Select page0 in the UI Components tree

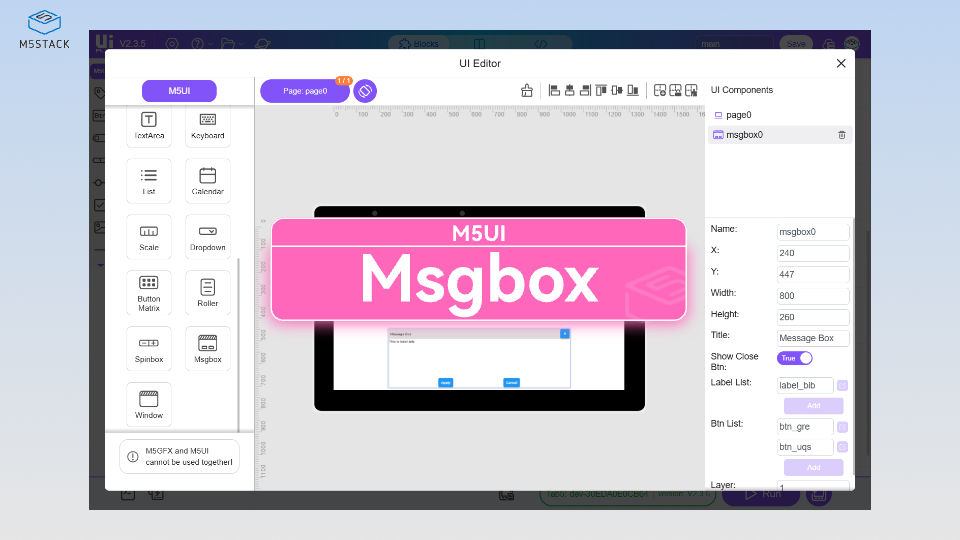pyautogui.click(x=739, y=115)
